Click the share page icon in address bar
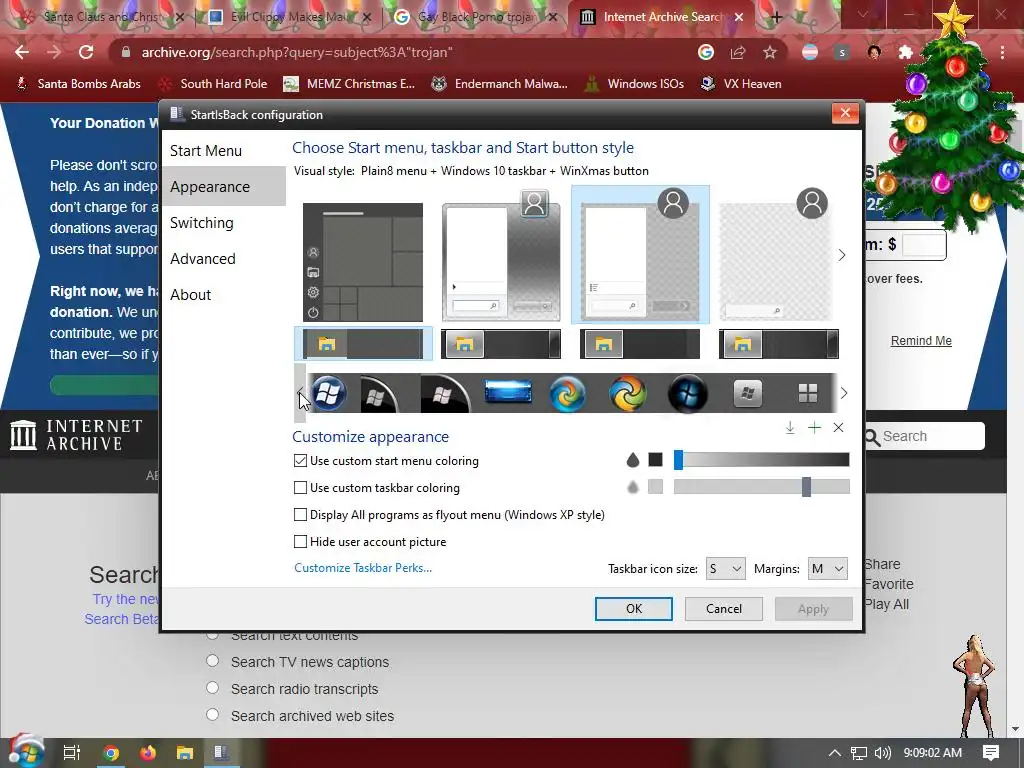Viewport: 1024px width, 768px height. 738,52
